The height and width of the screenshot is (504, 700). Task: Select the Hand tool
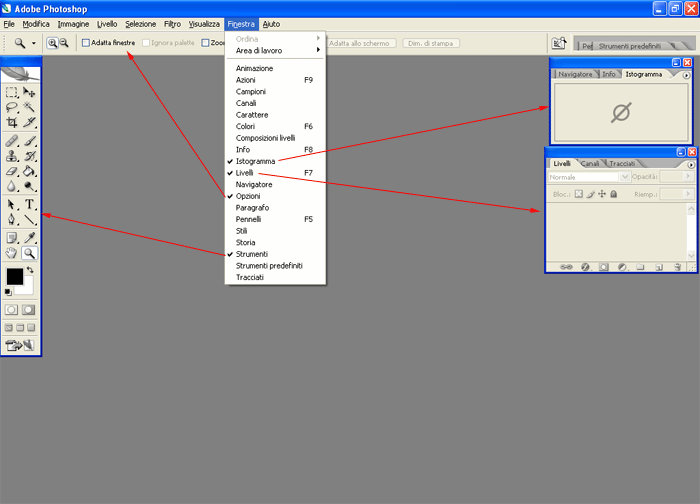pyautogui.click(x=12, y=253)
